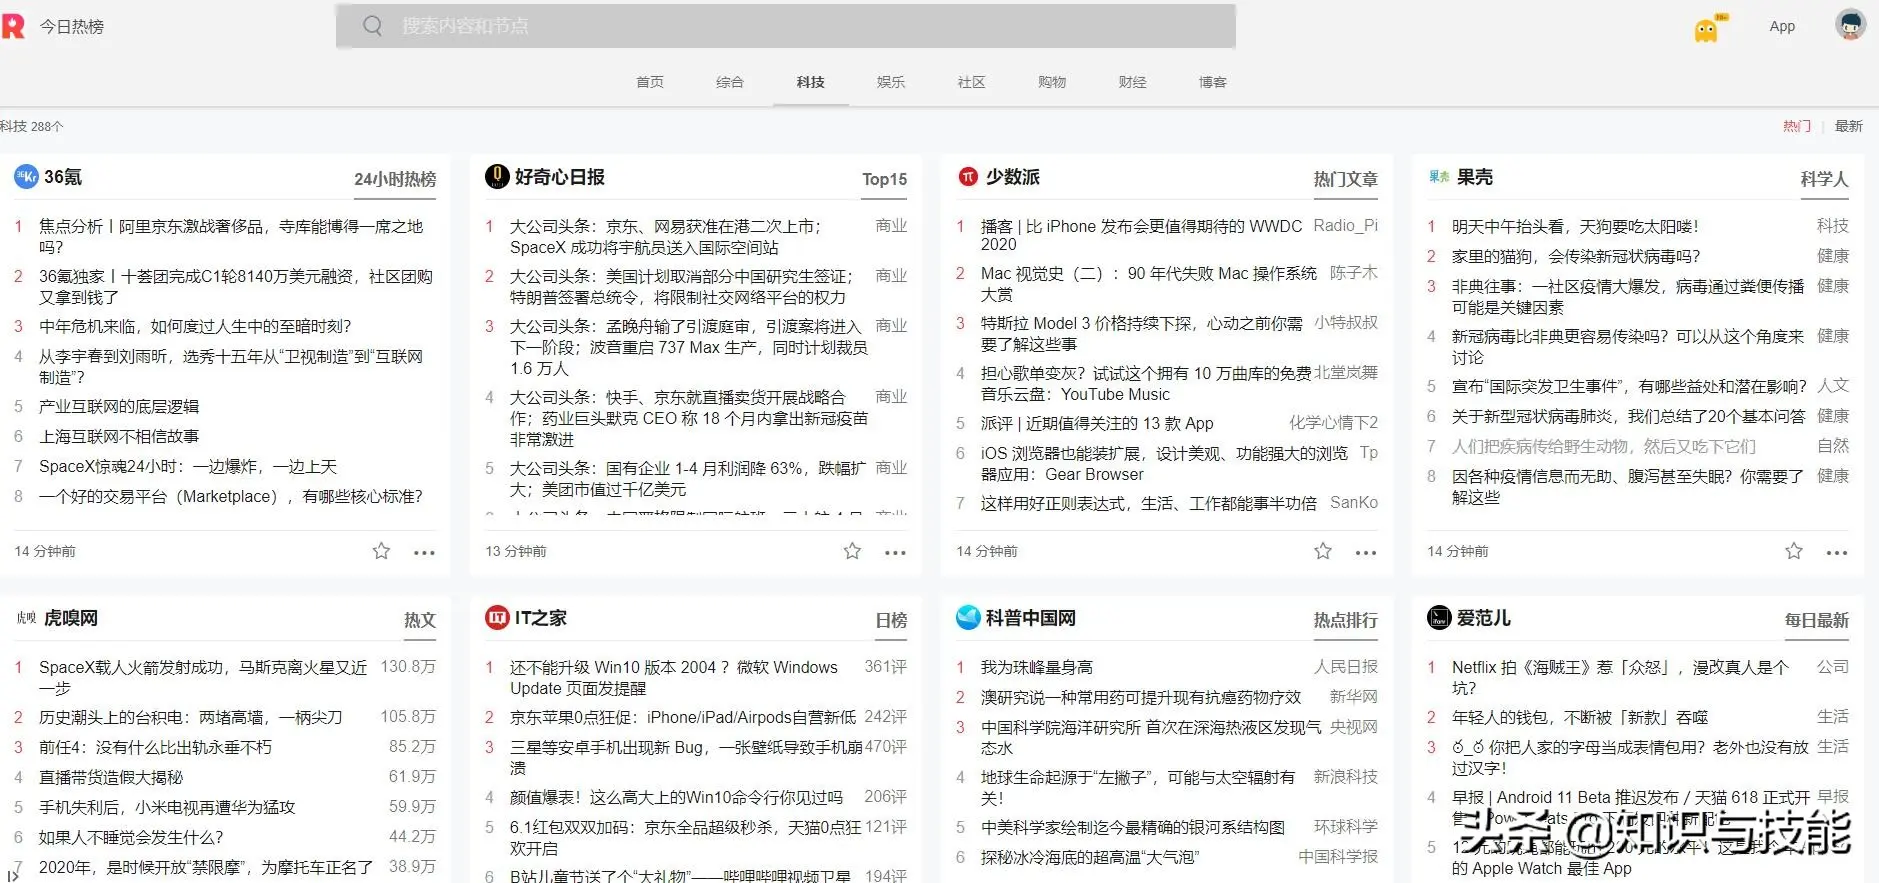The width and height of the screenshot is (1879, 883).
Task: Sort boards by 热门
Action: [x=1797, y=126]
